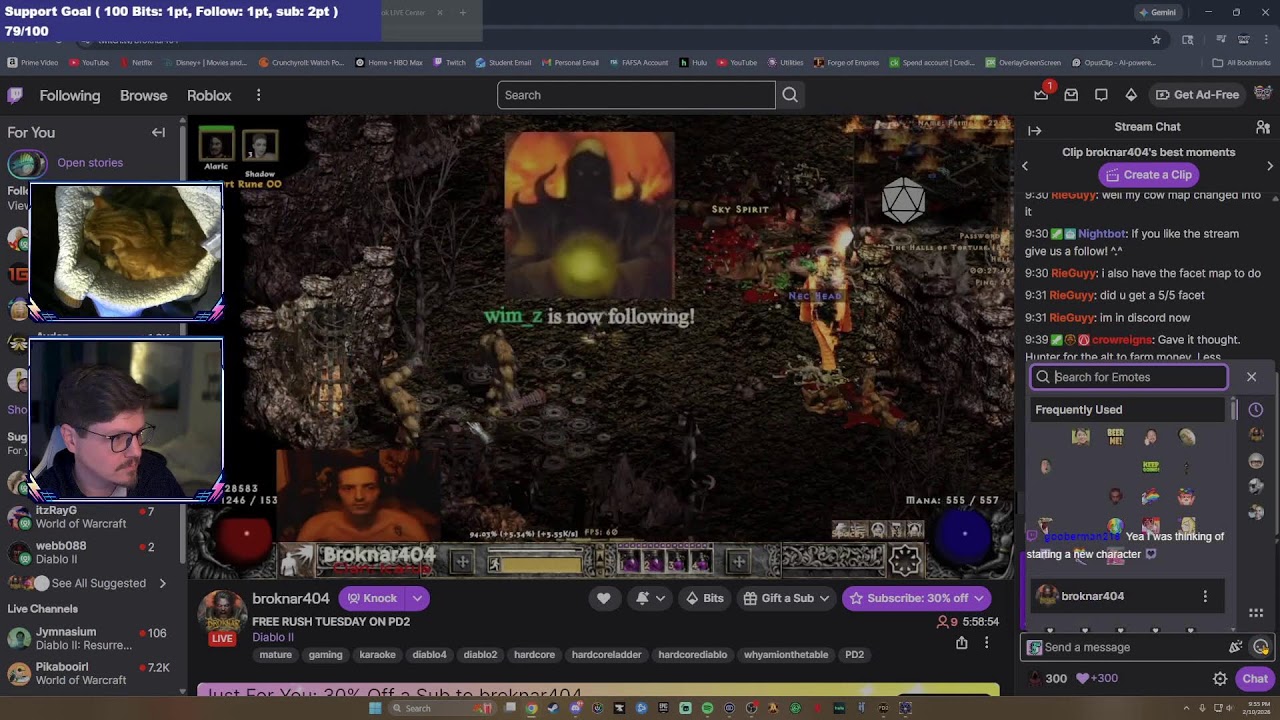Open the Roblox category tab
Image resolution: width=1280 pixels, height=720 pixels.
209,95
